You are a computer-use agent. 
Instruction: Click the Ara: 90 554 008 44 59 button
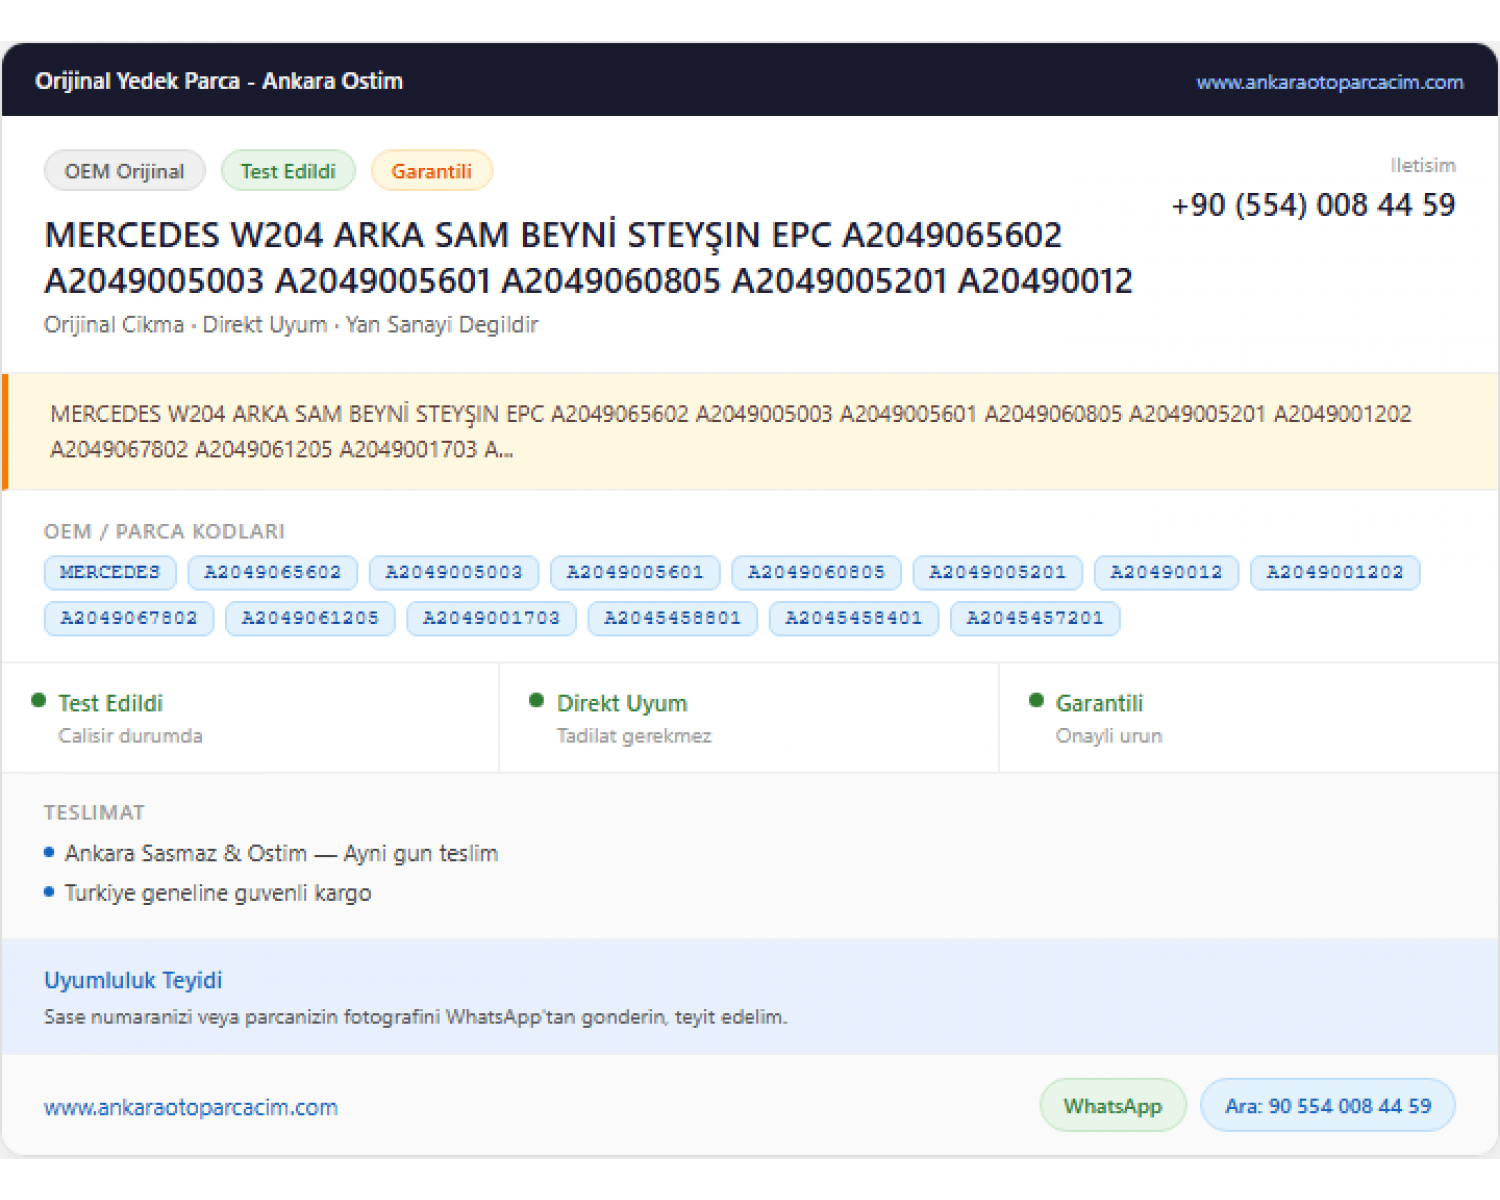tap(1328, 1106)
